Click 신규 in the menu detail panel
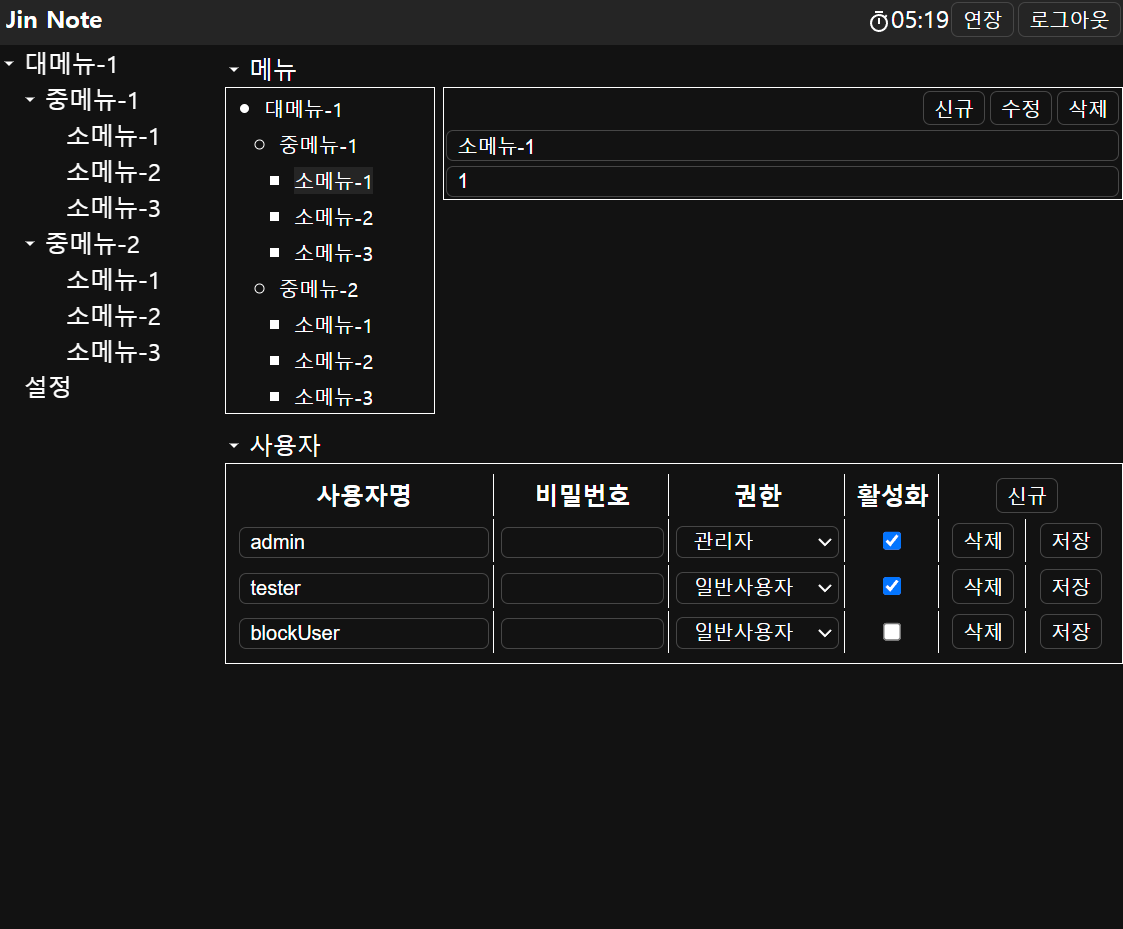 pyautogui.click(x=953, y=108)
